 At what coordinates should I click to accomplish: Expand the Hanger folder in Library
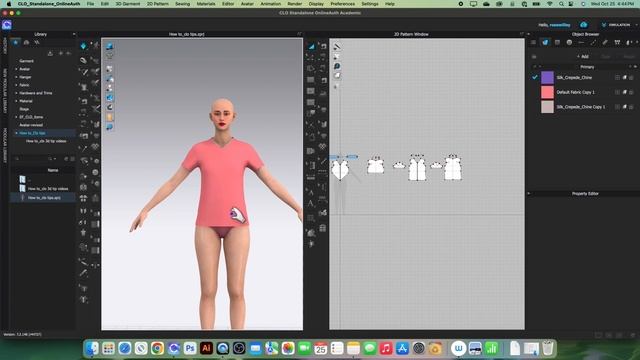click(16, 77)
